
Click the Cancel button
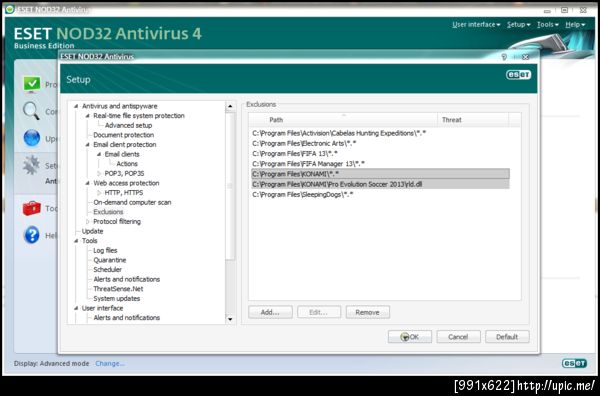[x=458, y=337]
